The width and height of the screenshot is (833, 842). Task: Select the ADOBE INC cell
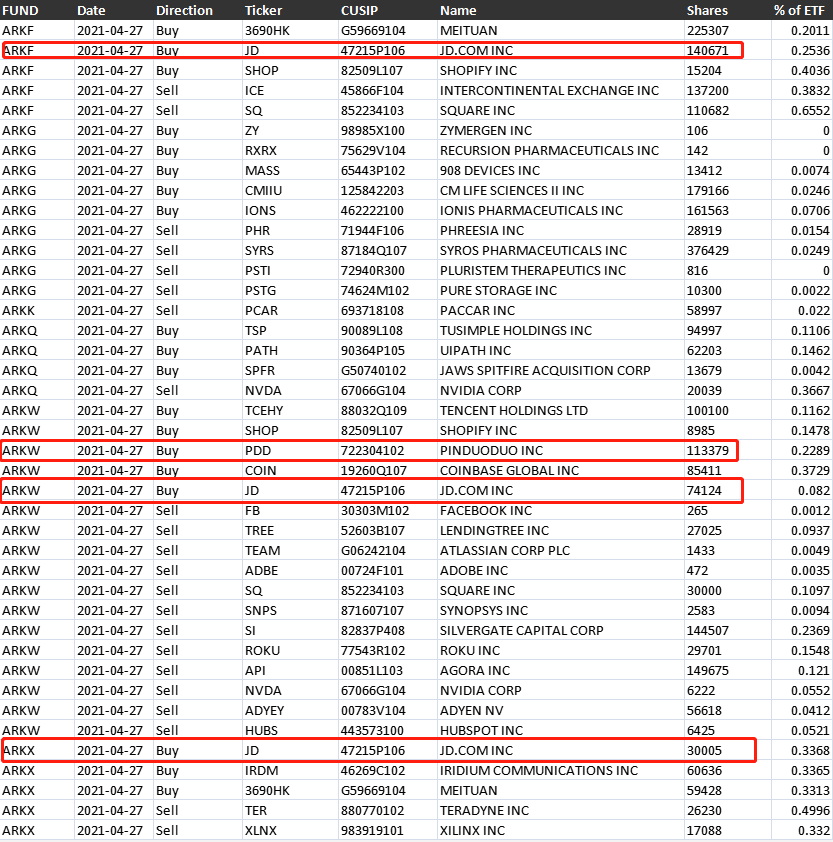474,571
